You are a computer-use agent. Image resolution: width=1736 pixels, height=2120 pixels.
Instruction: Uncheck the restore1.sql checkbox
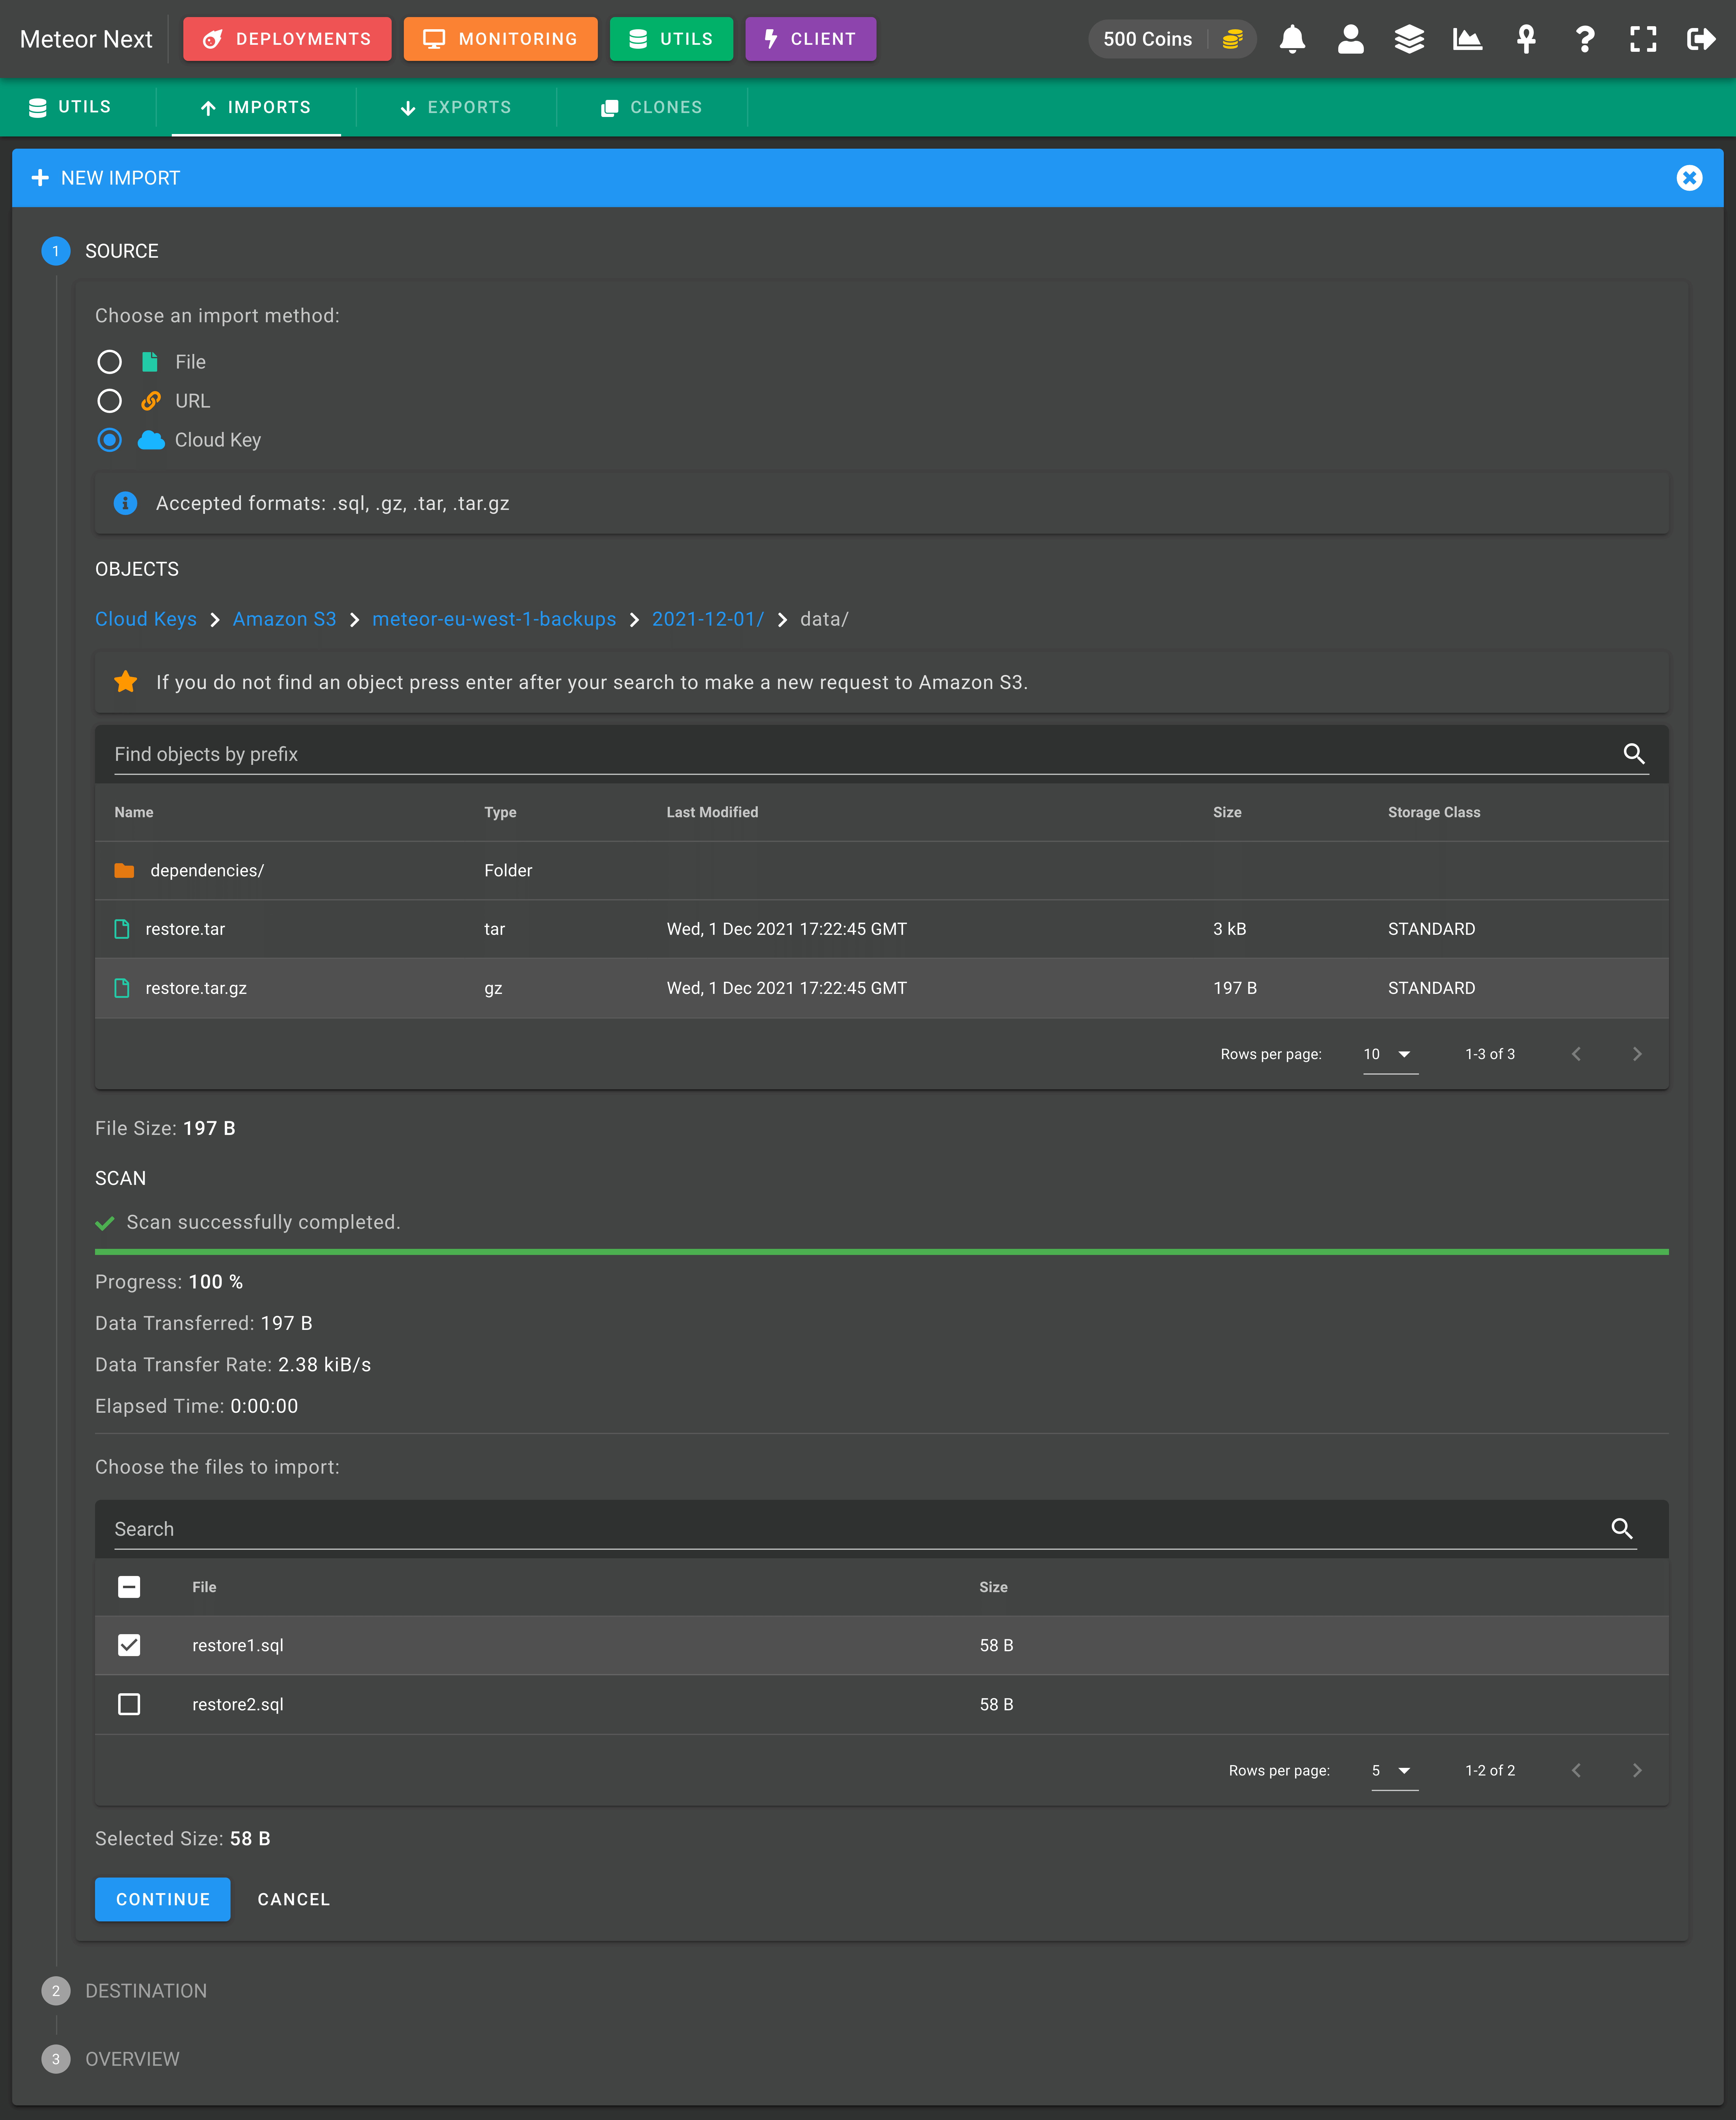pyautogui.click(x=129, y=1645)
